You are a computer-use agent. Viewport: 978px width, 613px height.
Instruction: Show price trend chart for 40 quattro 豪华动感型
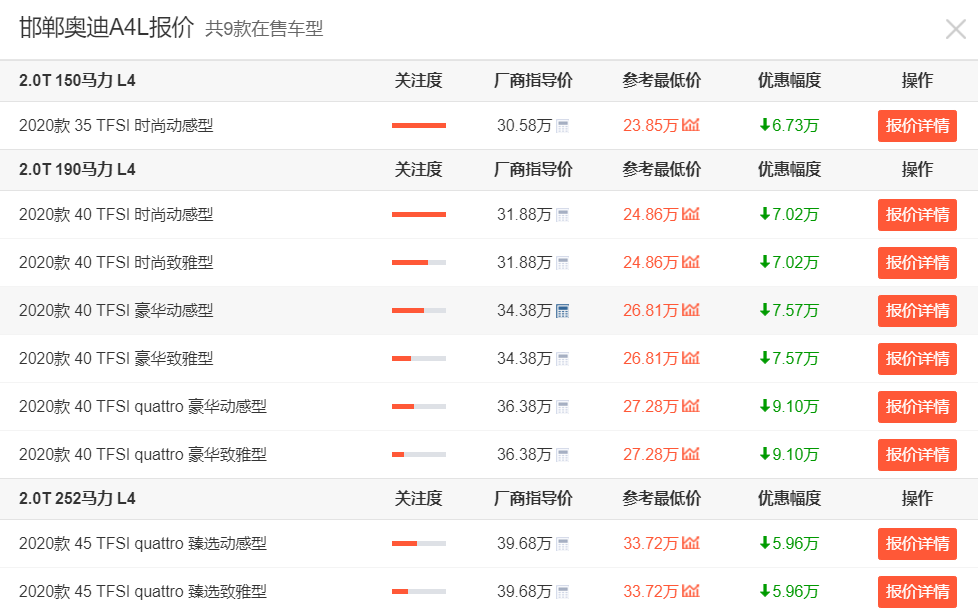690,406
